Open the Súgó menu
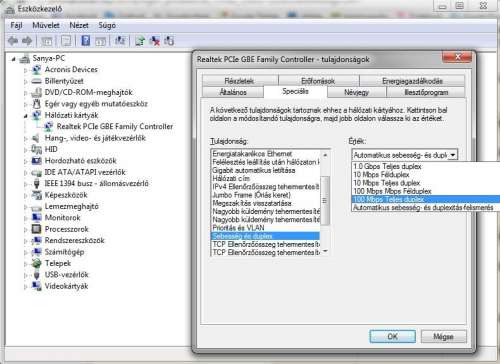500x364 pixels. point(107,25)
